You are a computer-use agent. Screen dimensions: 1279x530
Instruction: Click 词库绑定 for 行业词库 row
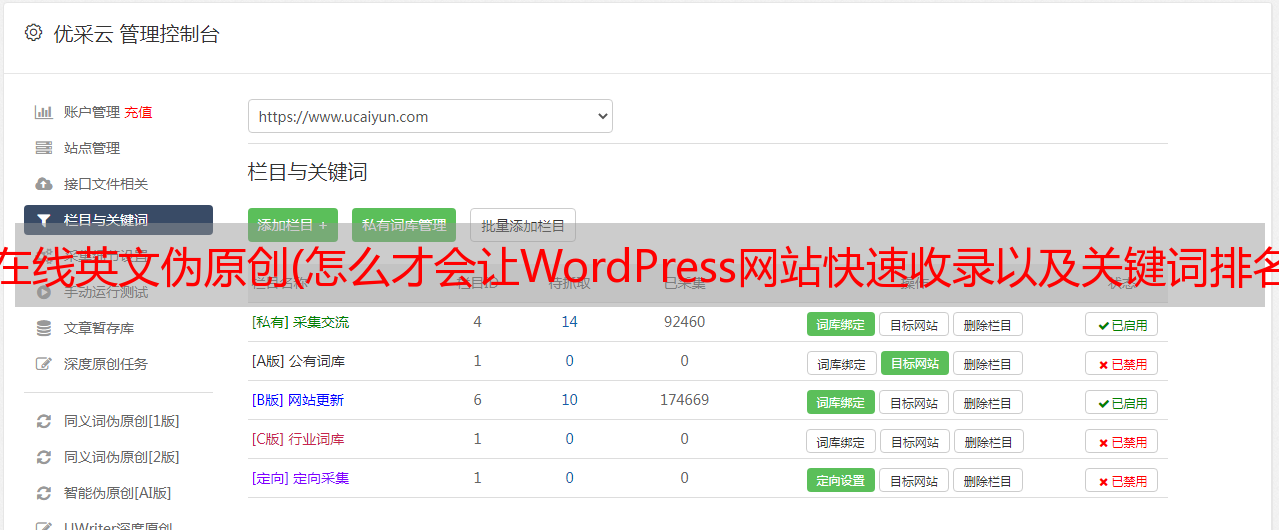[x=841, y=441]
